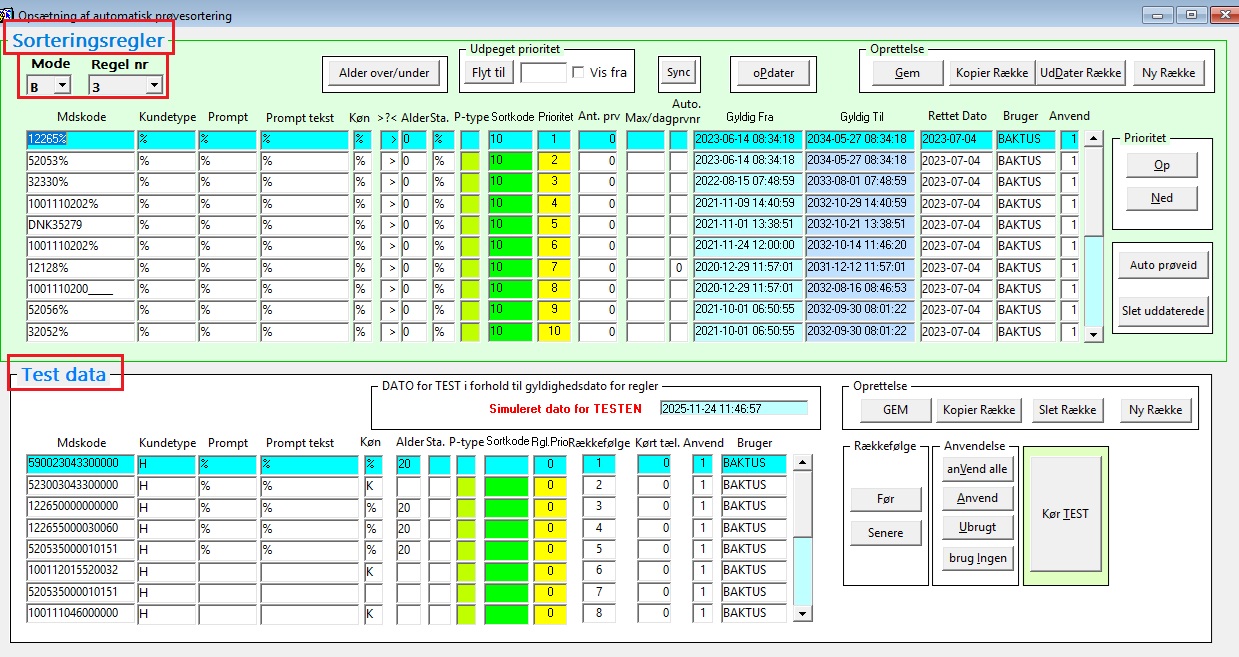Click the oPdater button
1239x657 pixels.
772,73
